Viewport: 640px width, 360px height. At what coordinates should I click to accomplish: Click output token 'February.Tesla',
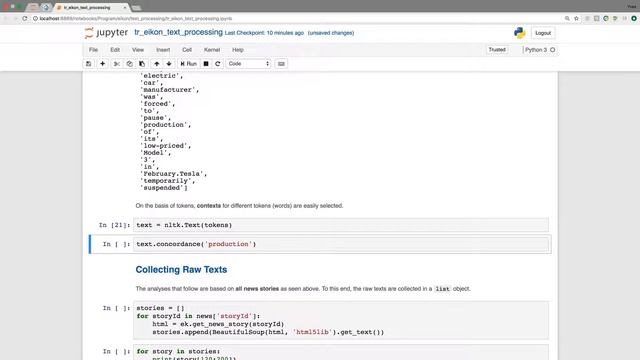coord(173,174)
